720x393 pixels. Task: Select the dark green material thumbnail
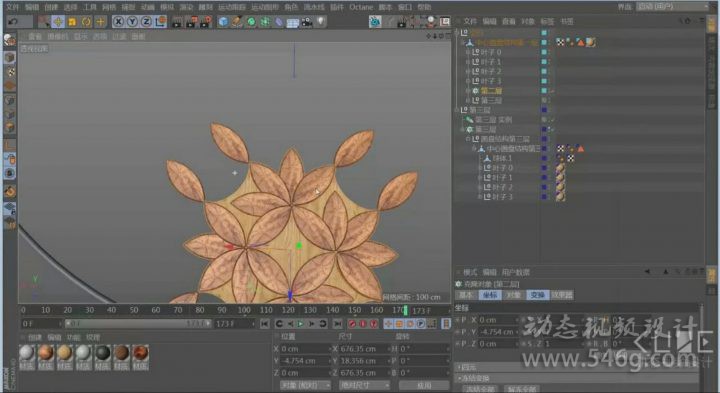(102, 357)
